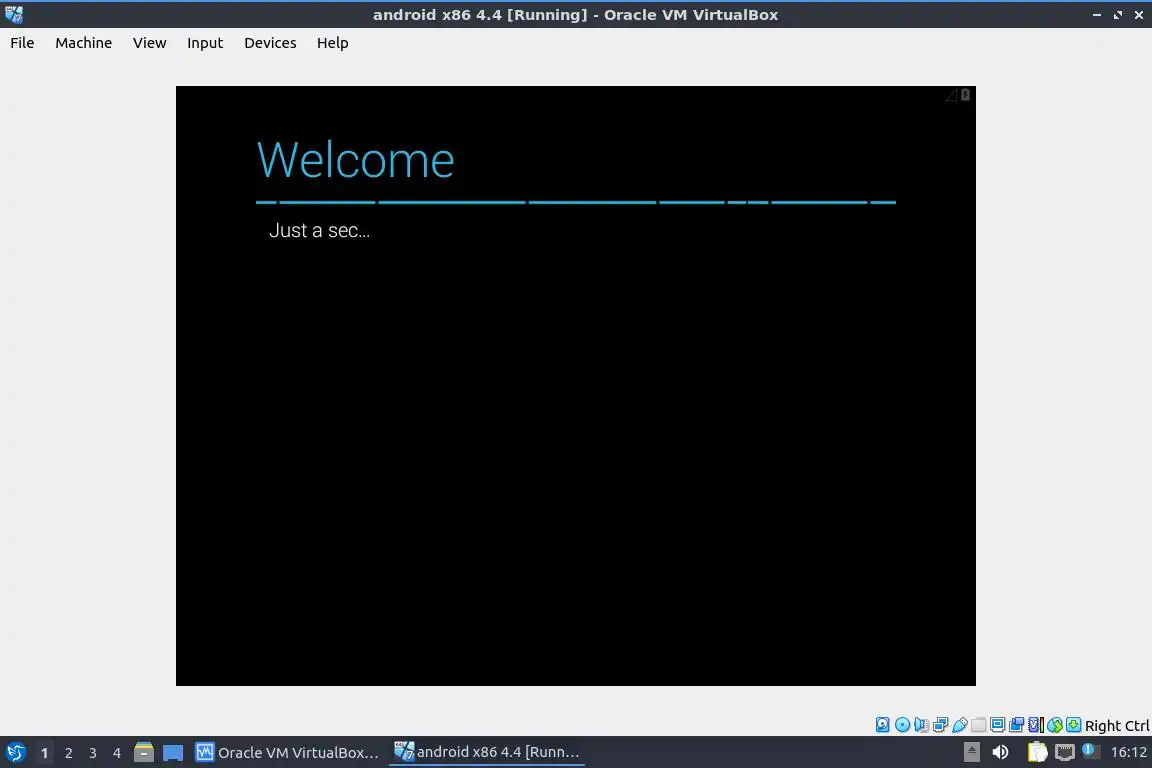Click the Right Ctrl host key label
Viewport: 1152px width, 768px height.
tap(1117, 726)
